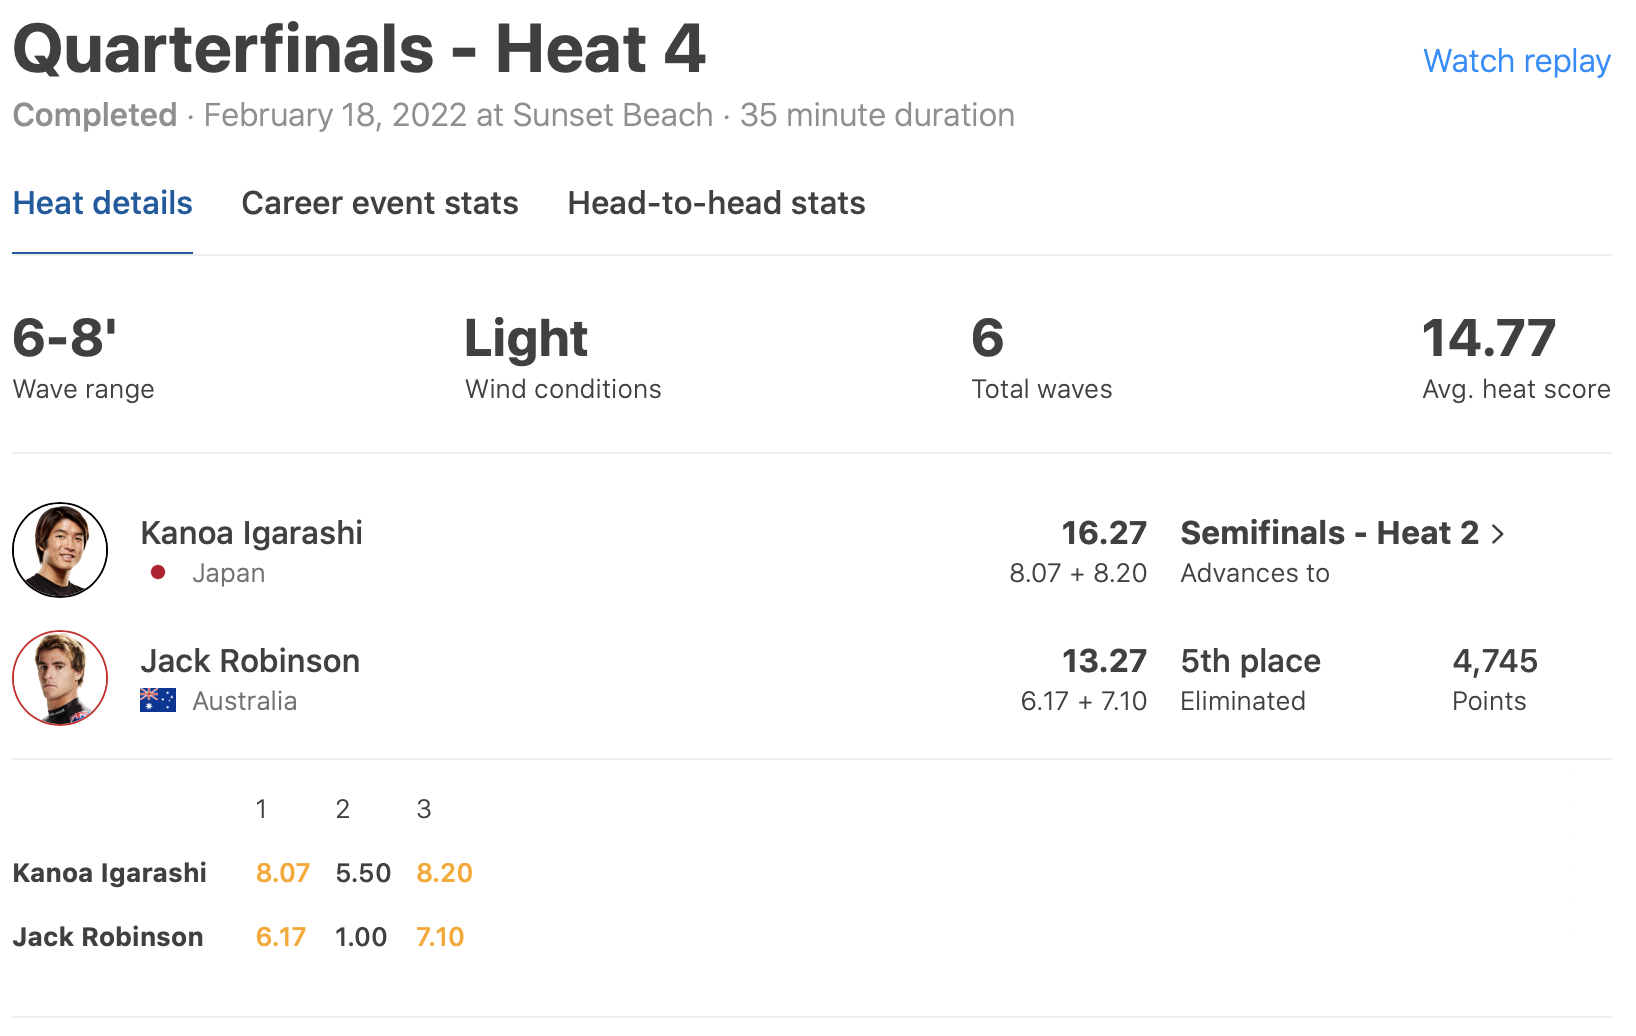
Task: Open Kanoa Igarashi's athlete name link
Action: point(251,533)
